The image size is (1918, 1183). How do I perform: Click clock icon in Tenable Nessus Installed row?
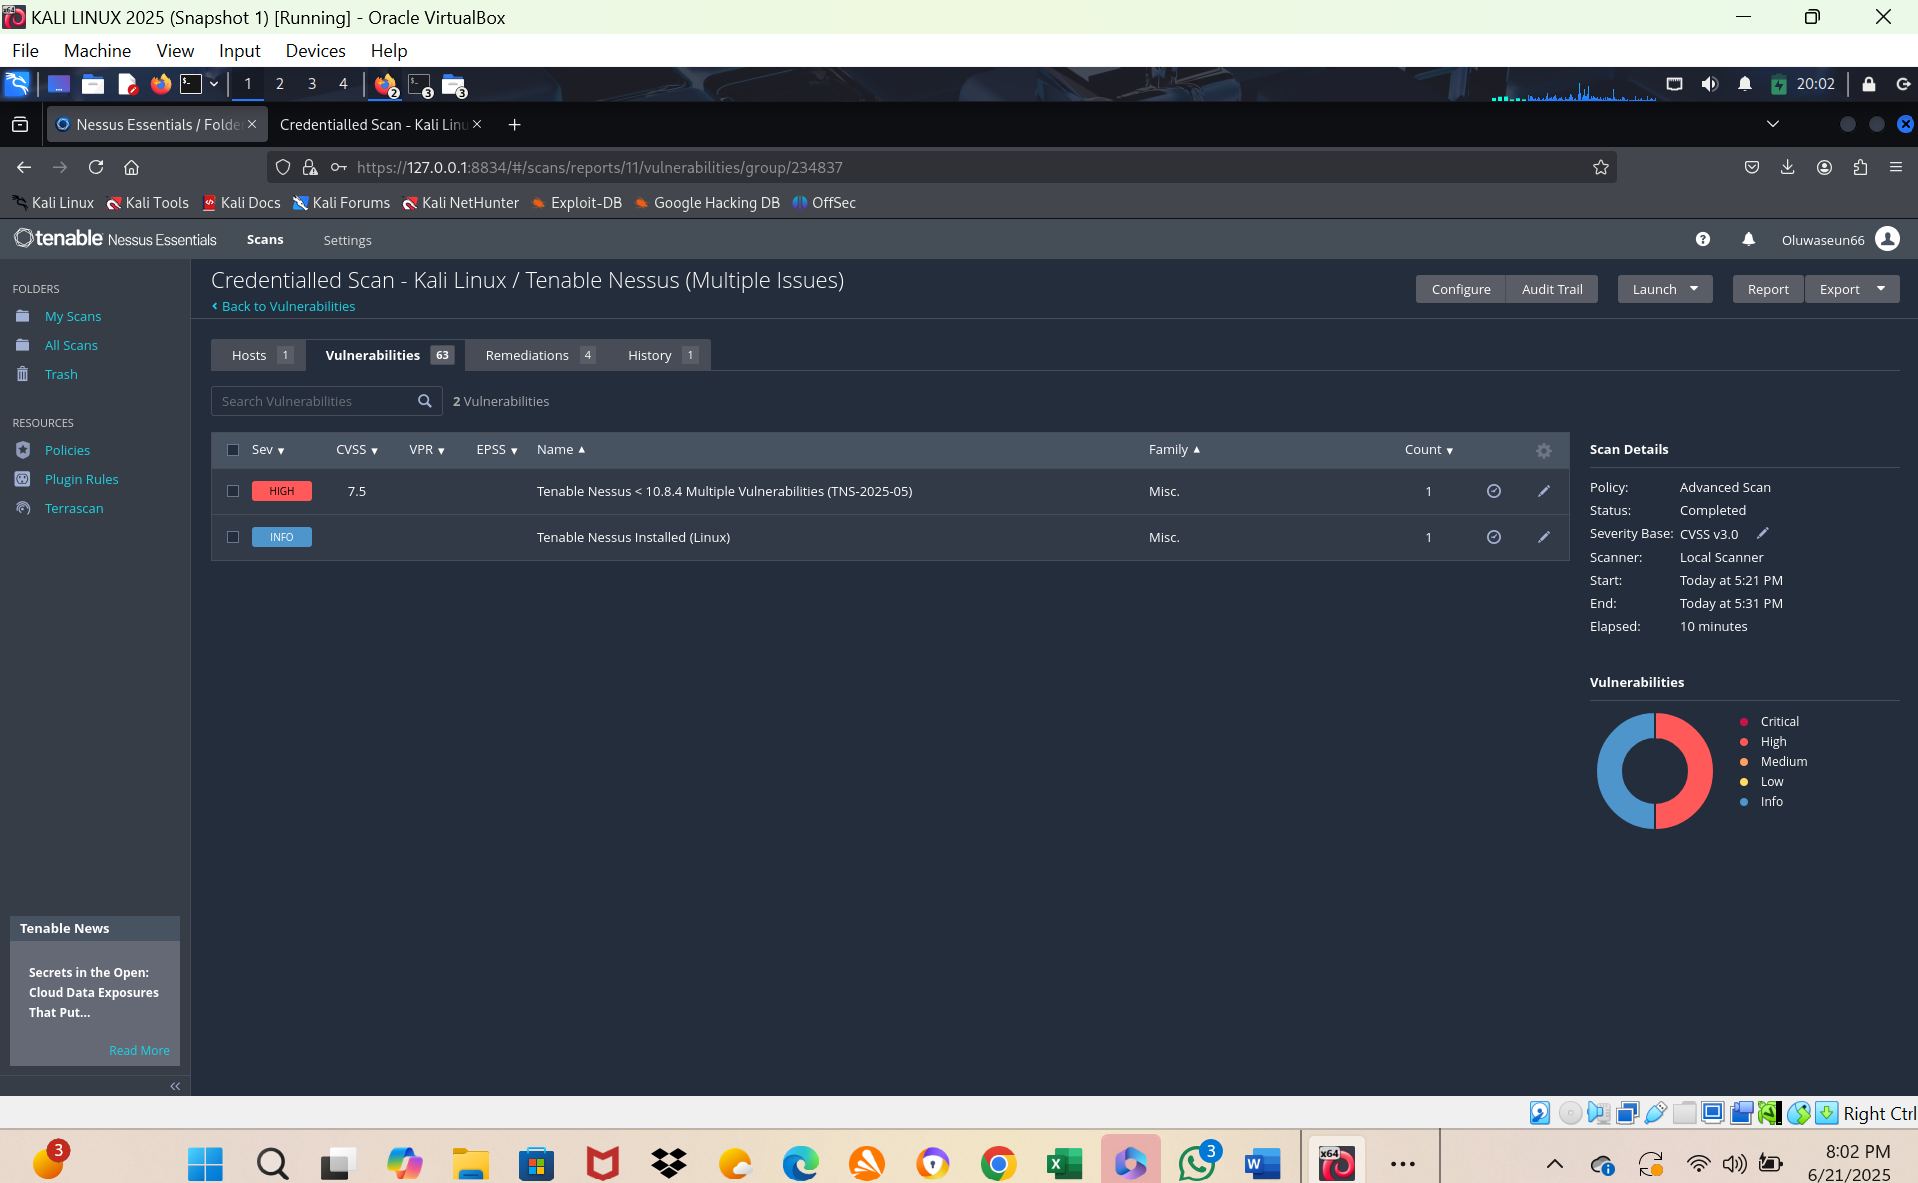click(1494, 537)
